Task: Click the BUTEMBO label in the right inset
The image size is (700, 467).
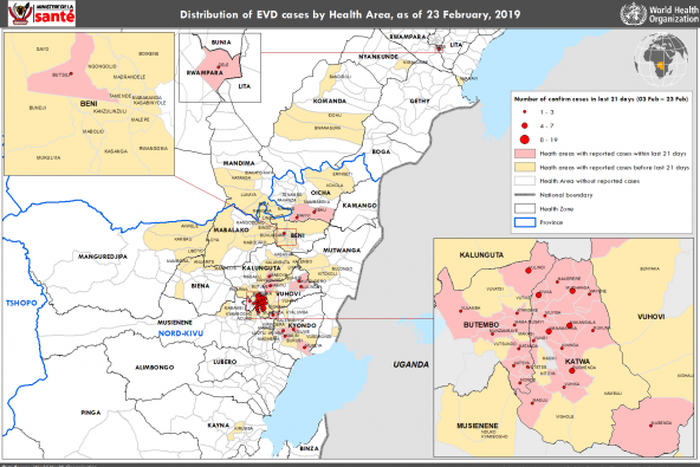Action: pyautogui.click(x=484, y=325)
